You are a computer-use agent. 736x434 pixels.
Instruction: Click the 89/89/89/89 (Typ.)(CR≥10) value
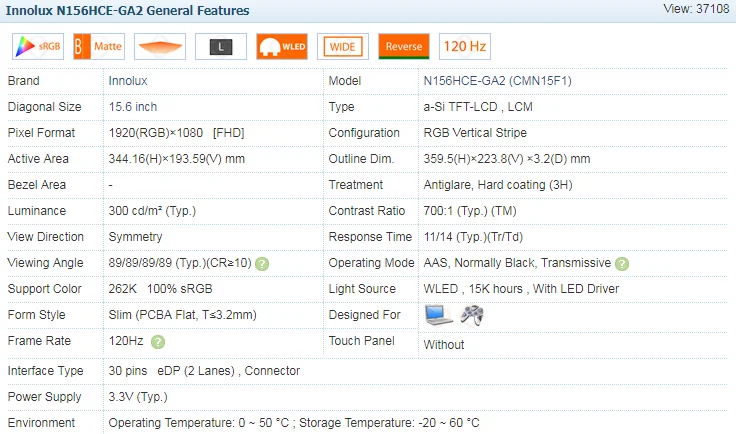click(180, 263)
